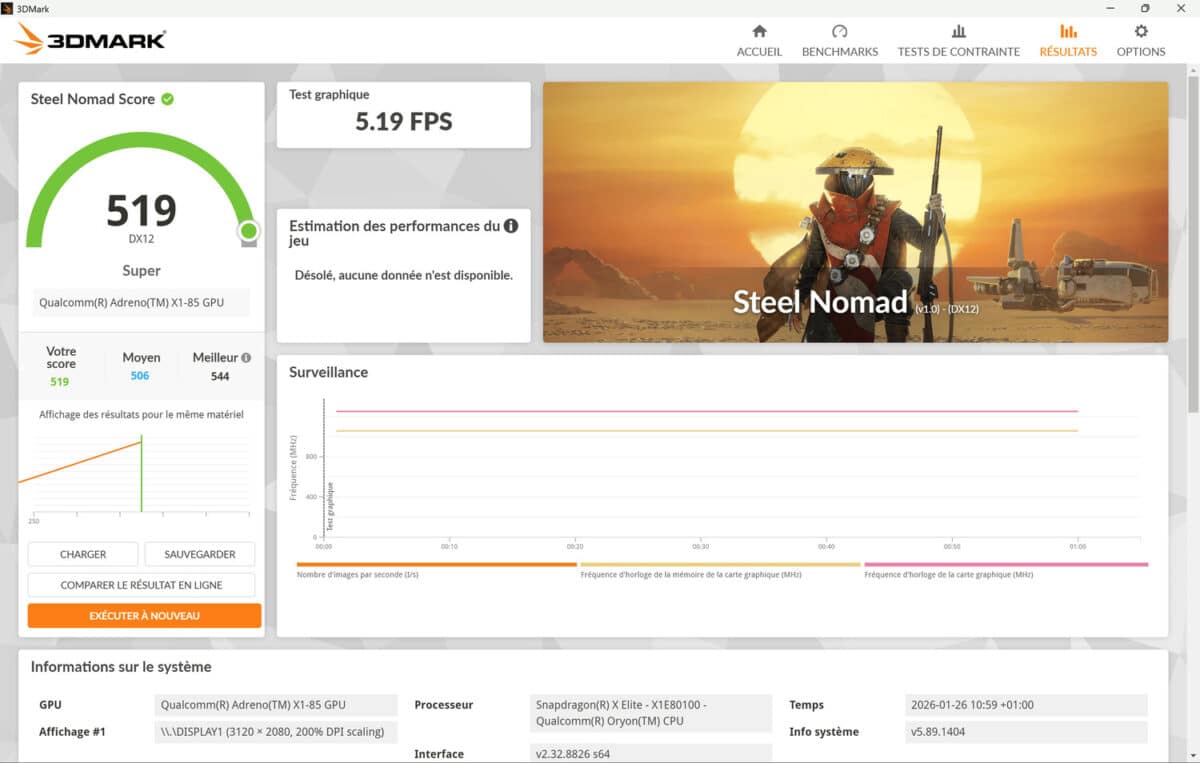Click the Résultats bar chart icon
The height and width of the screenshot is (763, 1200).
point(1067,31)
